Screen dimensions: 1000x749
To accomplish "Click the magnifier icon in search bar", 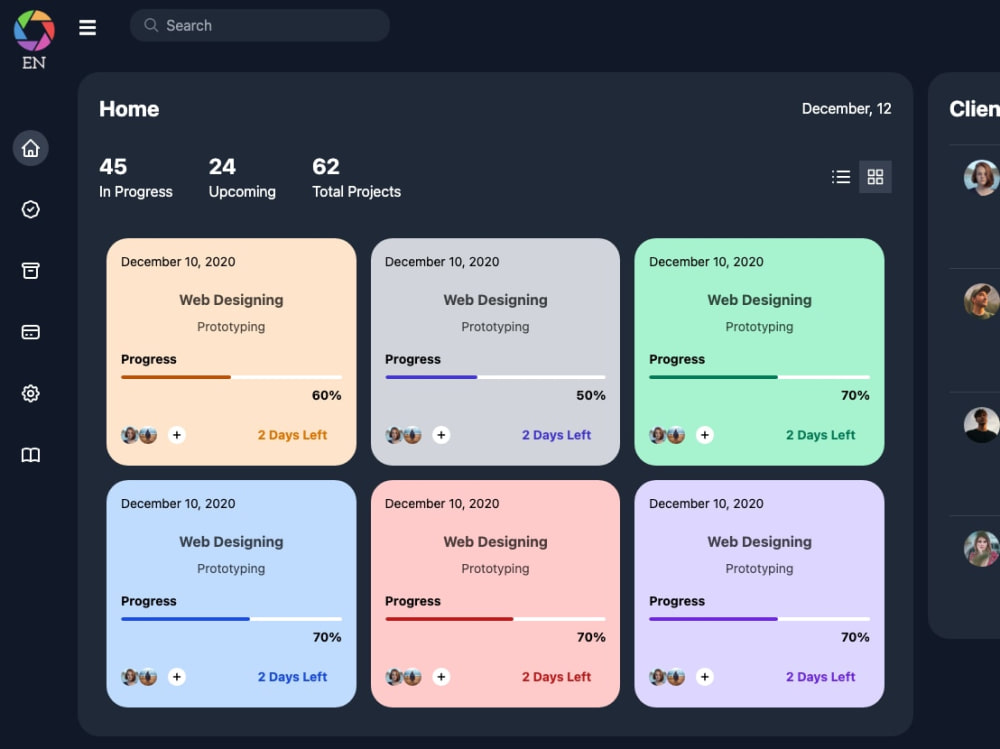I will (x=151, y=25).
